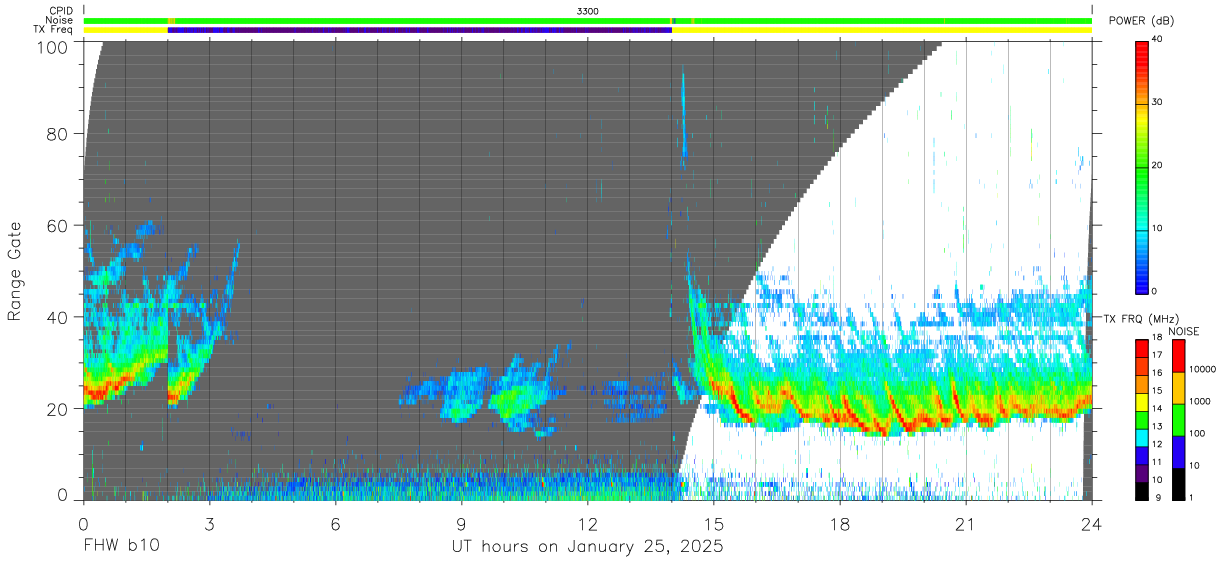Viewport: 1228px width, 567px height.
Task: Click the '14' tick on TX FRQ scale
Action: point(1158,410)
